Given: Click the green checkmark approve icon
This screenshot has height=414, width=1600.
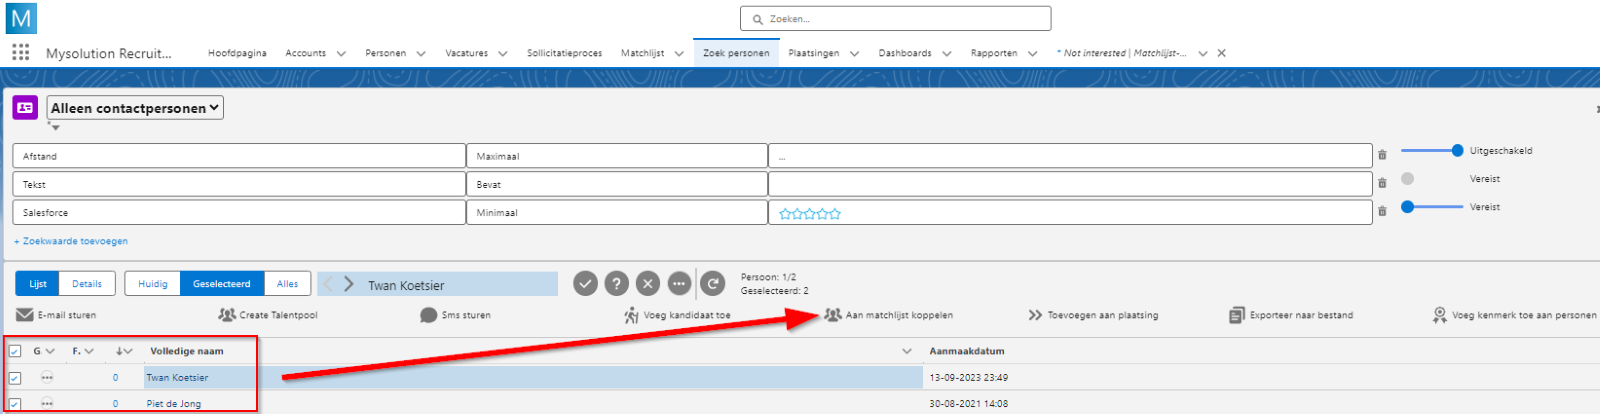Looking at the screenshot, I should 585,284.
